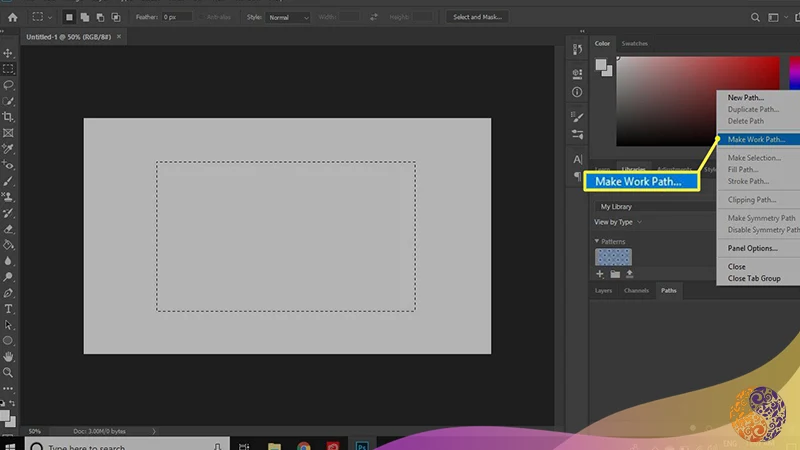The width and height of the screenshot is (800, 450).
Task: Select the Pen tool
Action: 9,293
